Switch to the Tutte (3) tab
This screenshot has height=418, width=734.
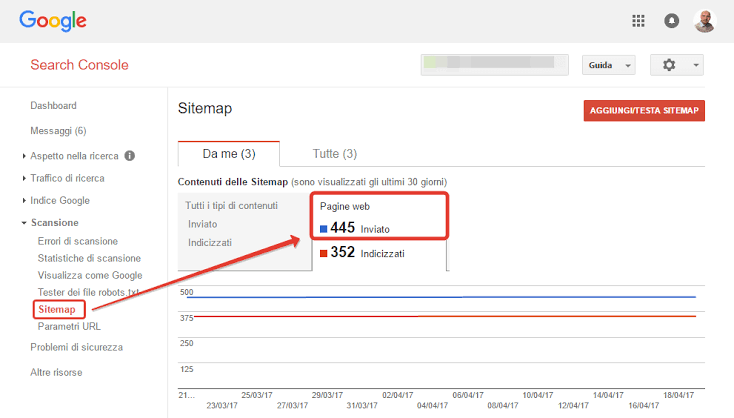click(x=335, y=154)
